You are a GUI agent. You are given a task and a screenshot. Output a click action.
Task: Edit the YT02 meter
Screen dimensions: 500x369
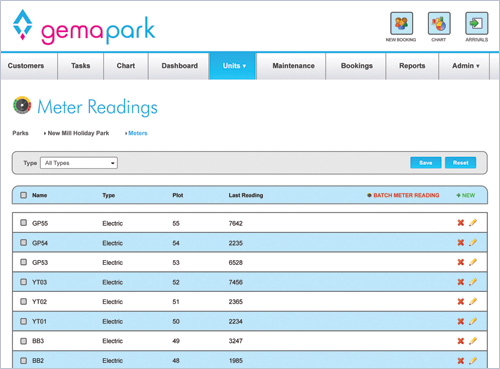click(473, 301)
